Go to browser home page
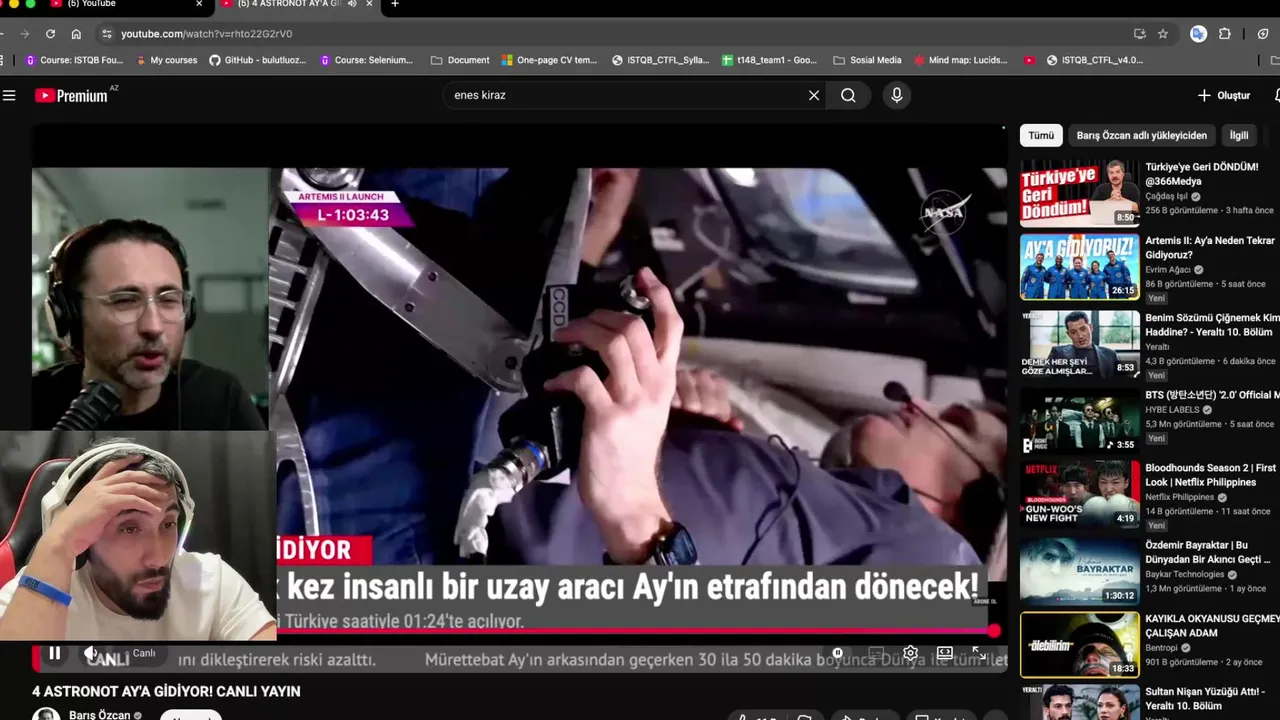 coord(76,34)
